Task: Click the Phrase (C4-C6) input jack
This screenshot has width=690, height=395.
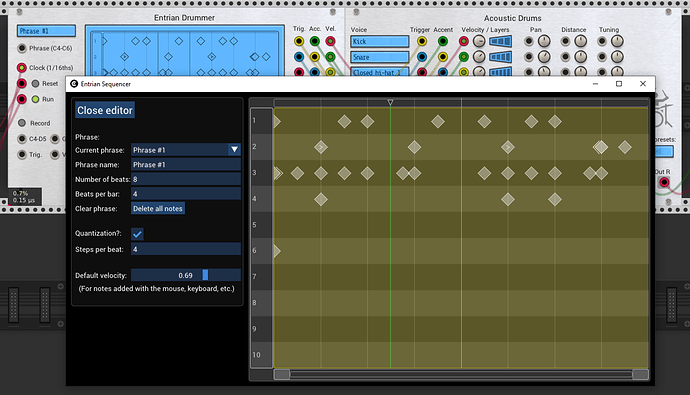Action: pyautogui.click(x=22, y=48)
